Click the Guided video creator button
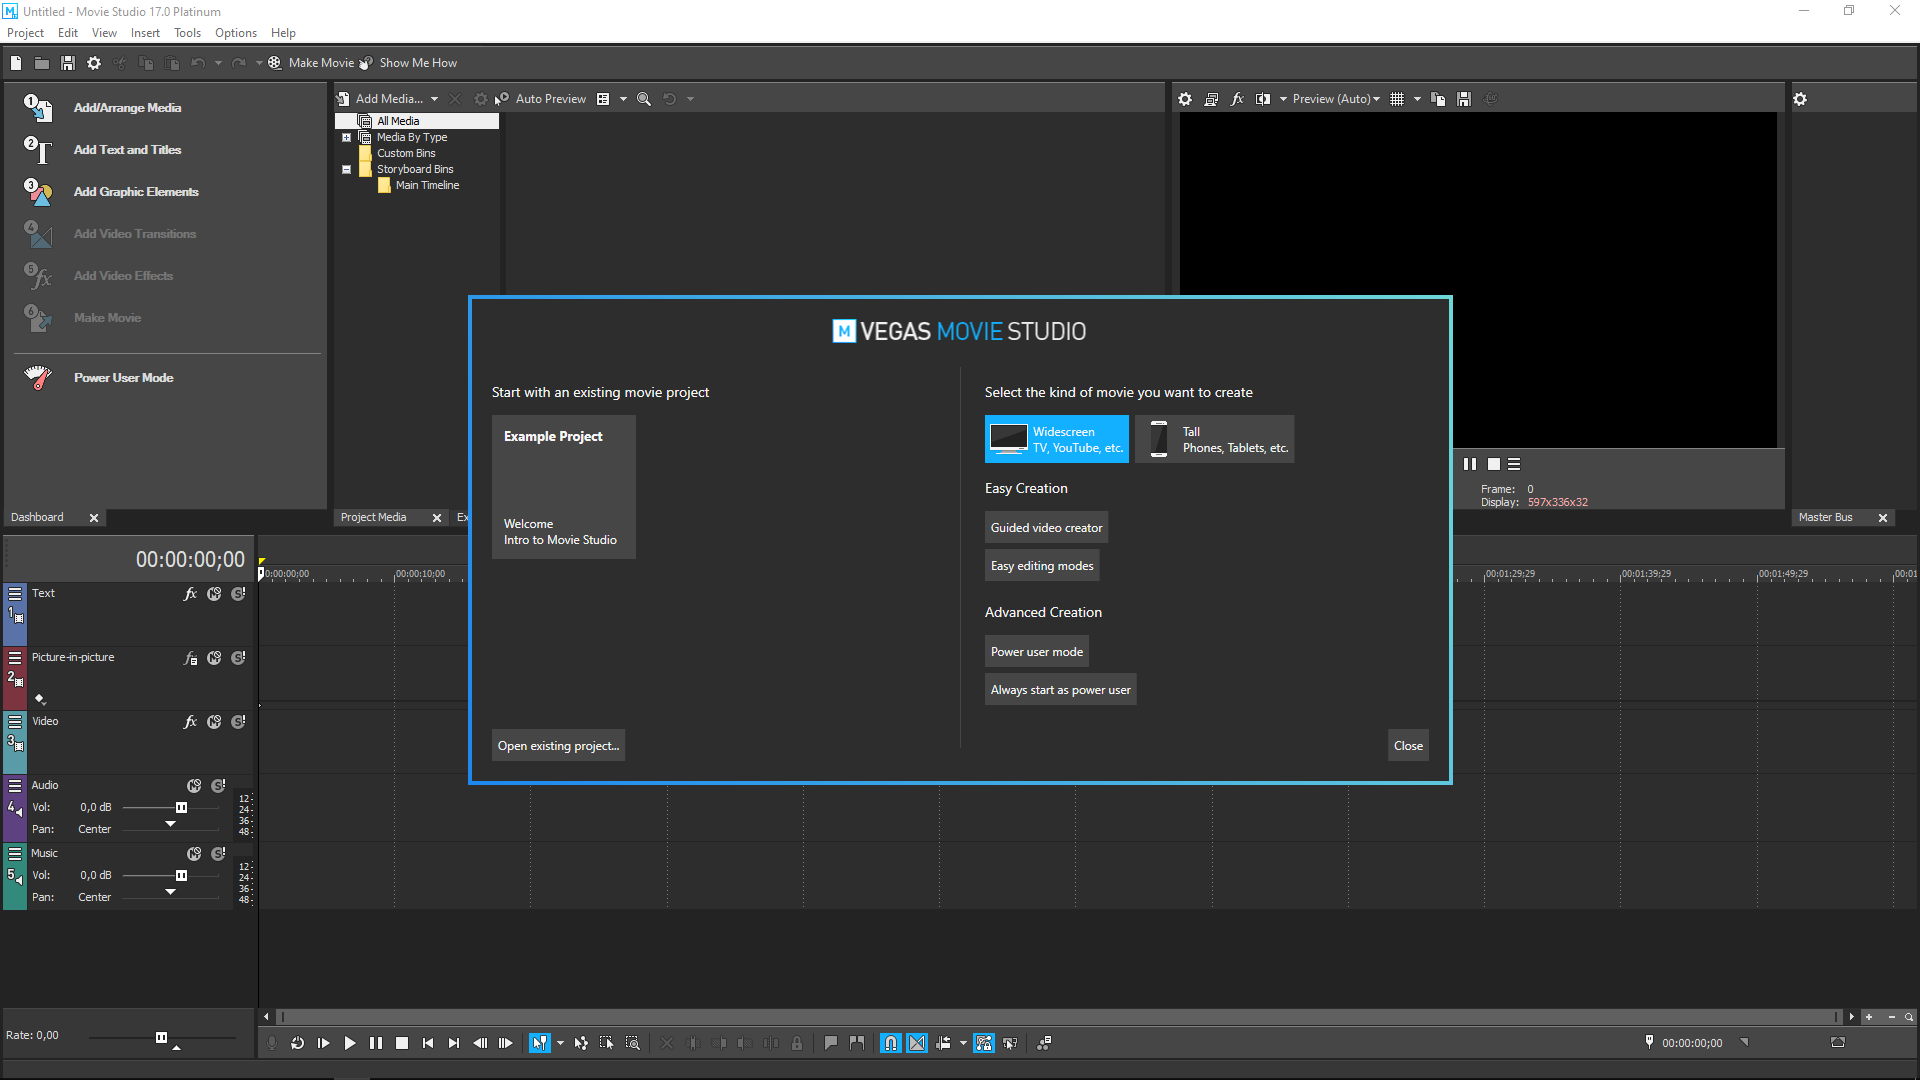The image size is (1920, 1080). pyautogui.click(x=1046, y=528)
